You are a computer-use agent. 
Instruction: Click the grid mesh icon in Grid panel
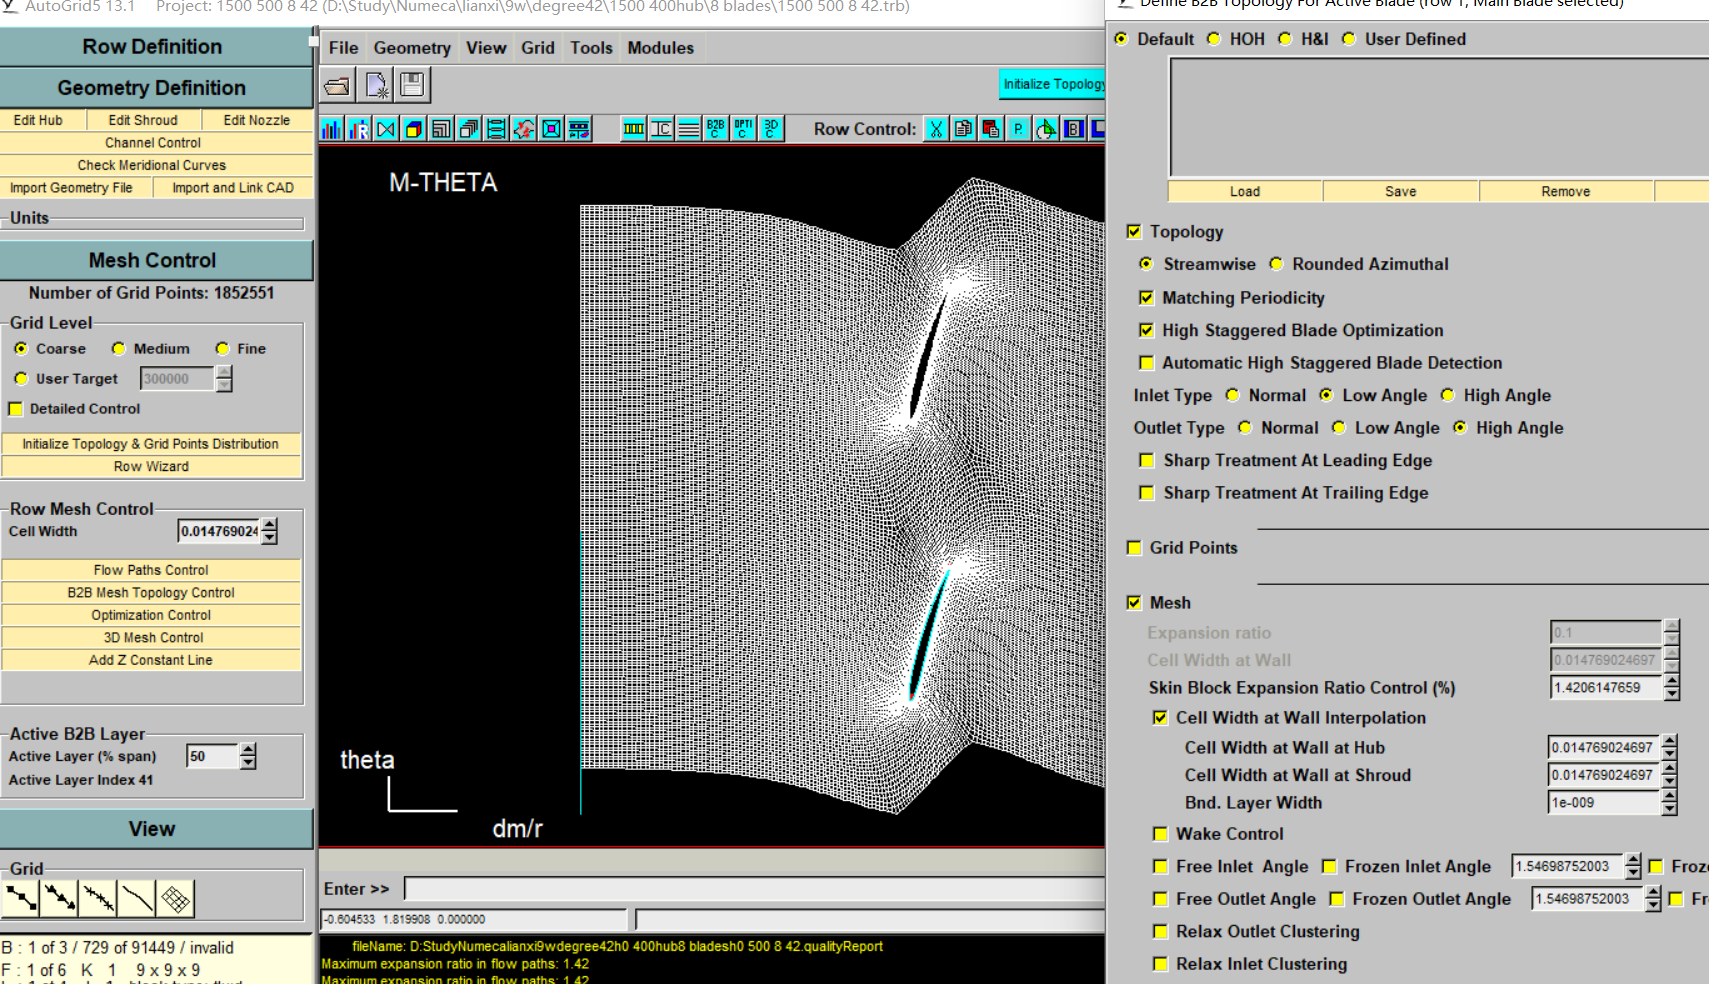coord(176,899)
